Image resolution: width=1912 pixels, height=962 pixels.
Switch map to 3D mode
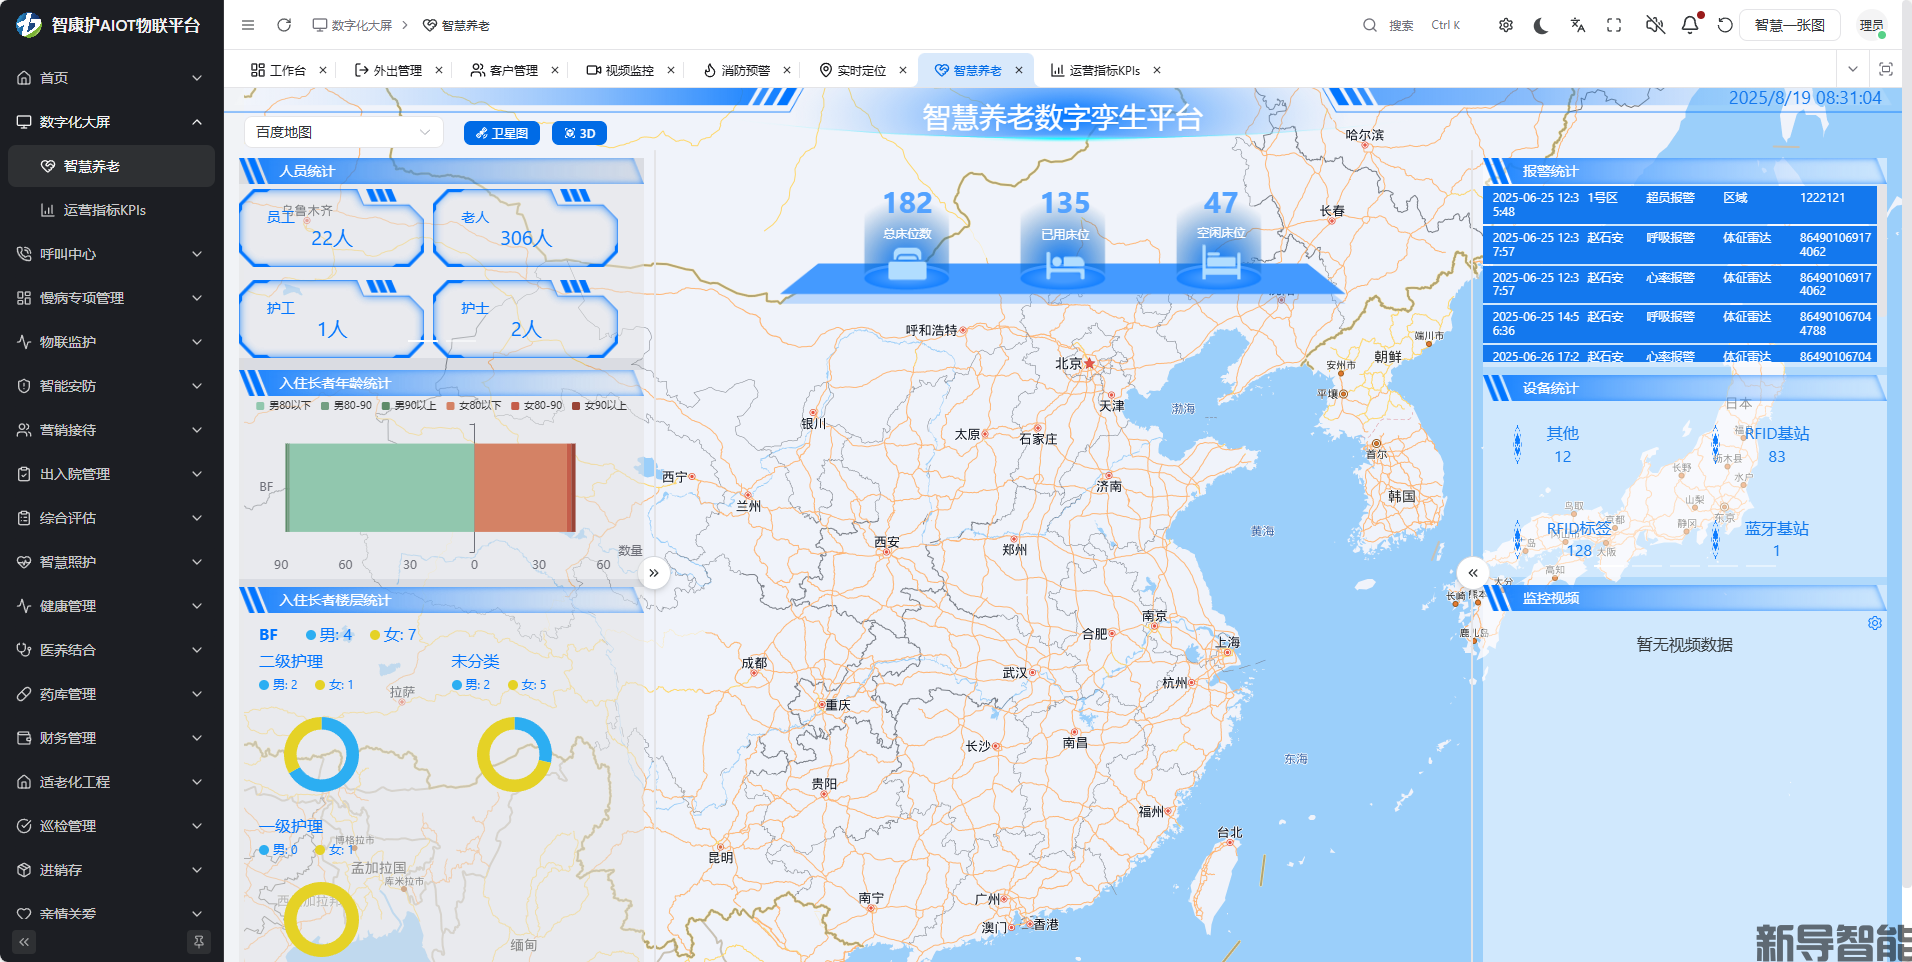pyautogui.click(x=579, y=133)
